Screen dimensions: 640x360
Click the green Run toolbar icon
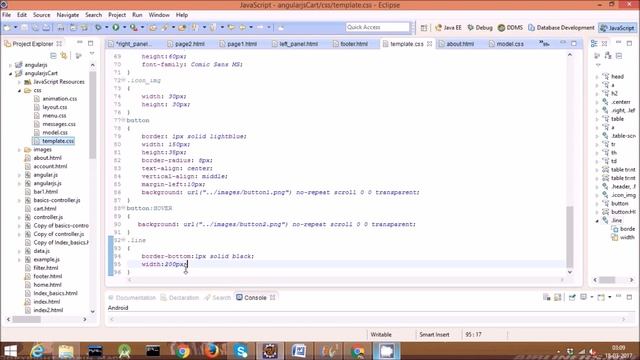click(x=116, y=27)
